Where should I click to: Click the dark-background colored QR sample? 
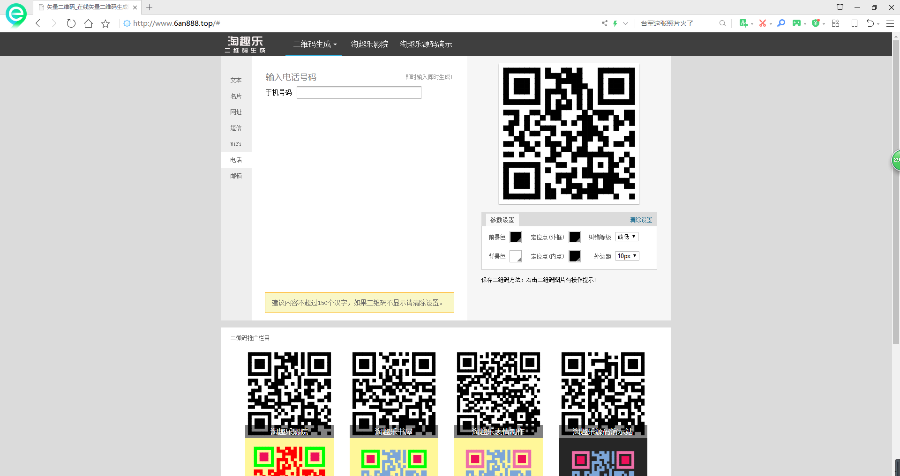pos(603,457)
